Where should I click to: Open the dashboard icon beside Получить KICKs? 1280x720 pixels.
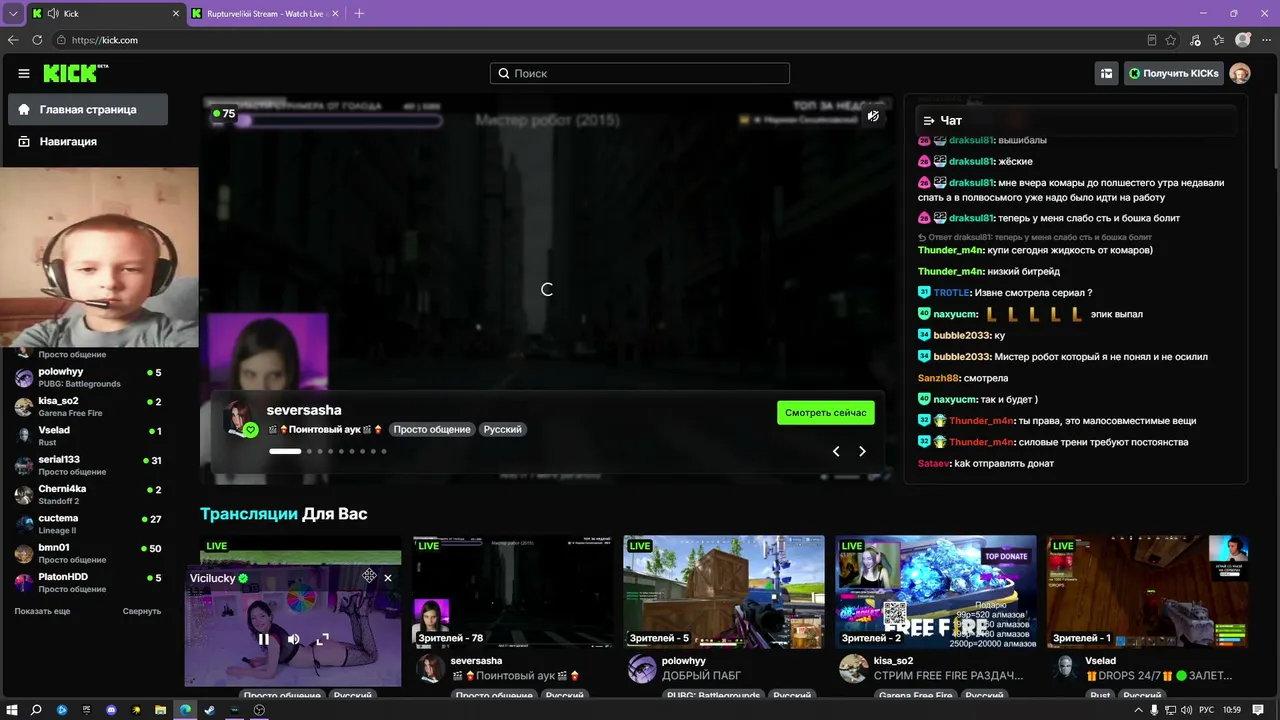tap(1107, 73)
